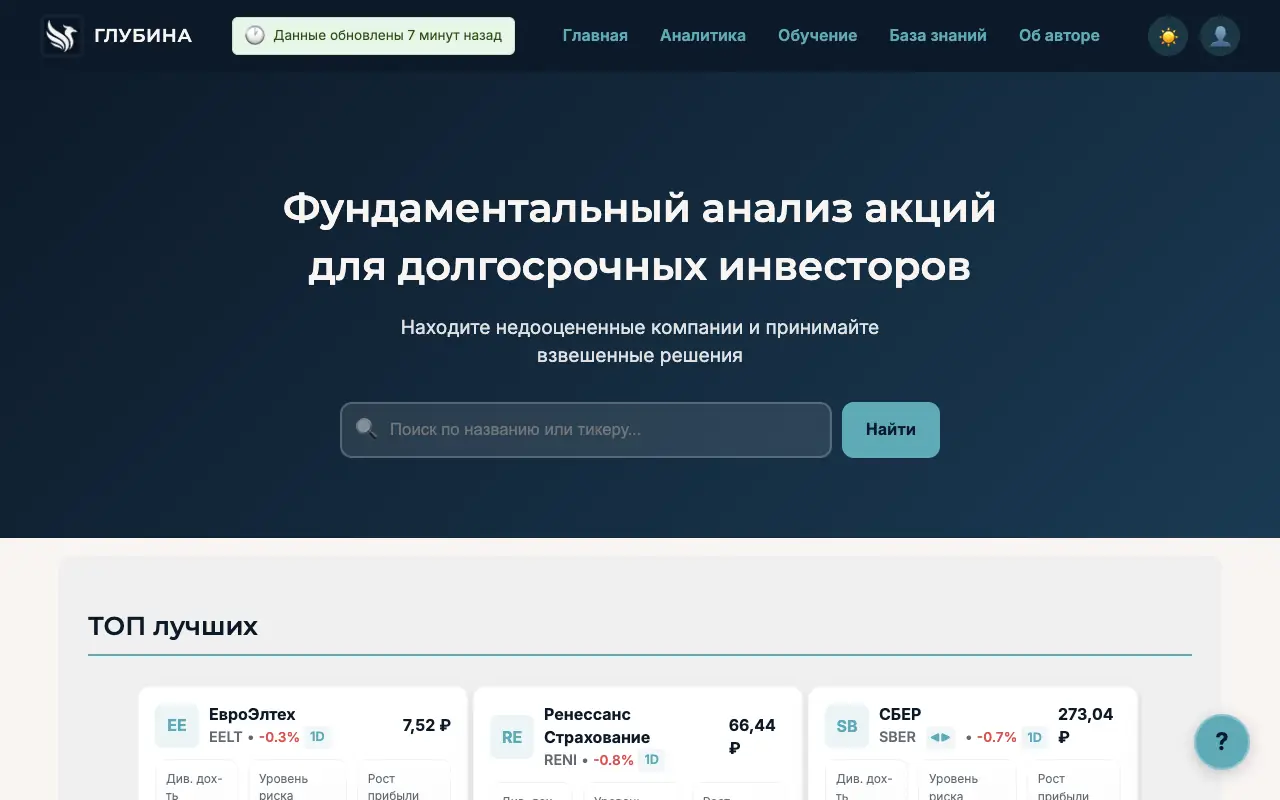Image resolution: width=1280 pixels, height=800 pixels.
Task: Click 'Данные обновлены 7 минут назад' badge text
Action: pyautogui.click(x=388, y=35)
